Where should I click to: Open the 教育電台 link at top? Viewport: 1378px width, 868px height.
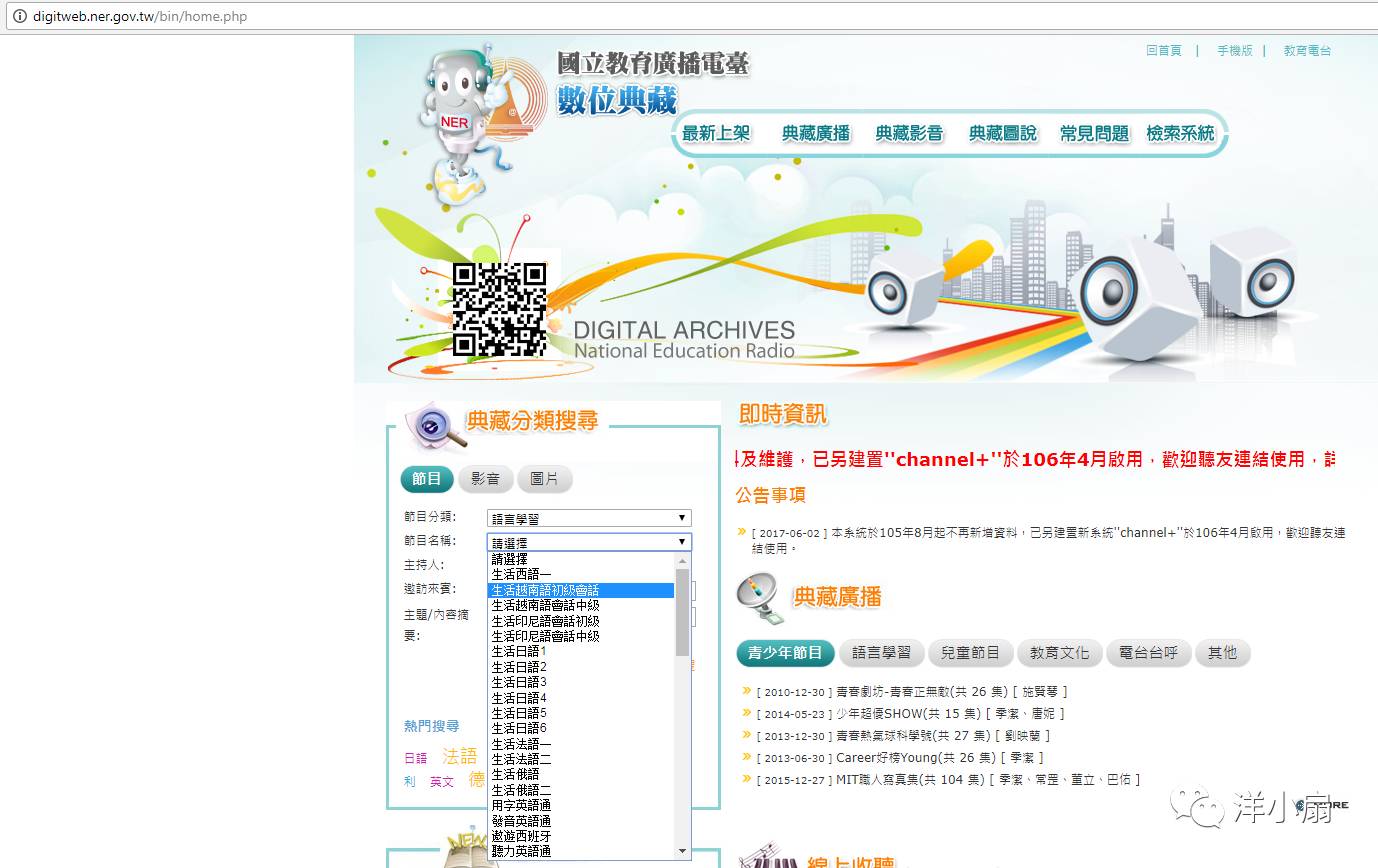coord(1308,50)
